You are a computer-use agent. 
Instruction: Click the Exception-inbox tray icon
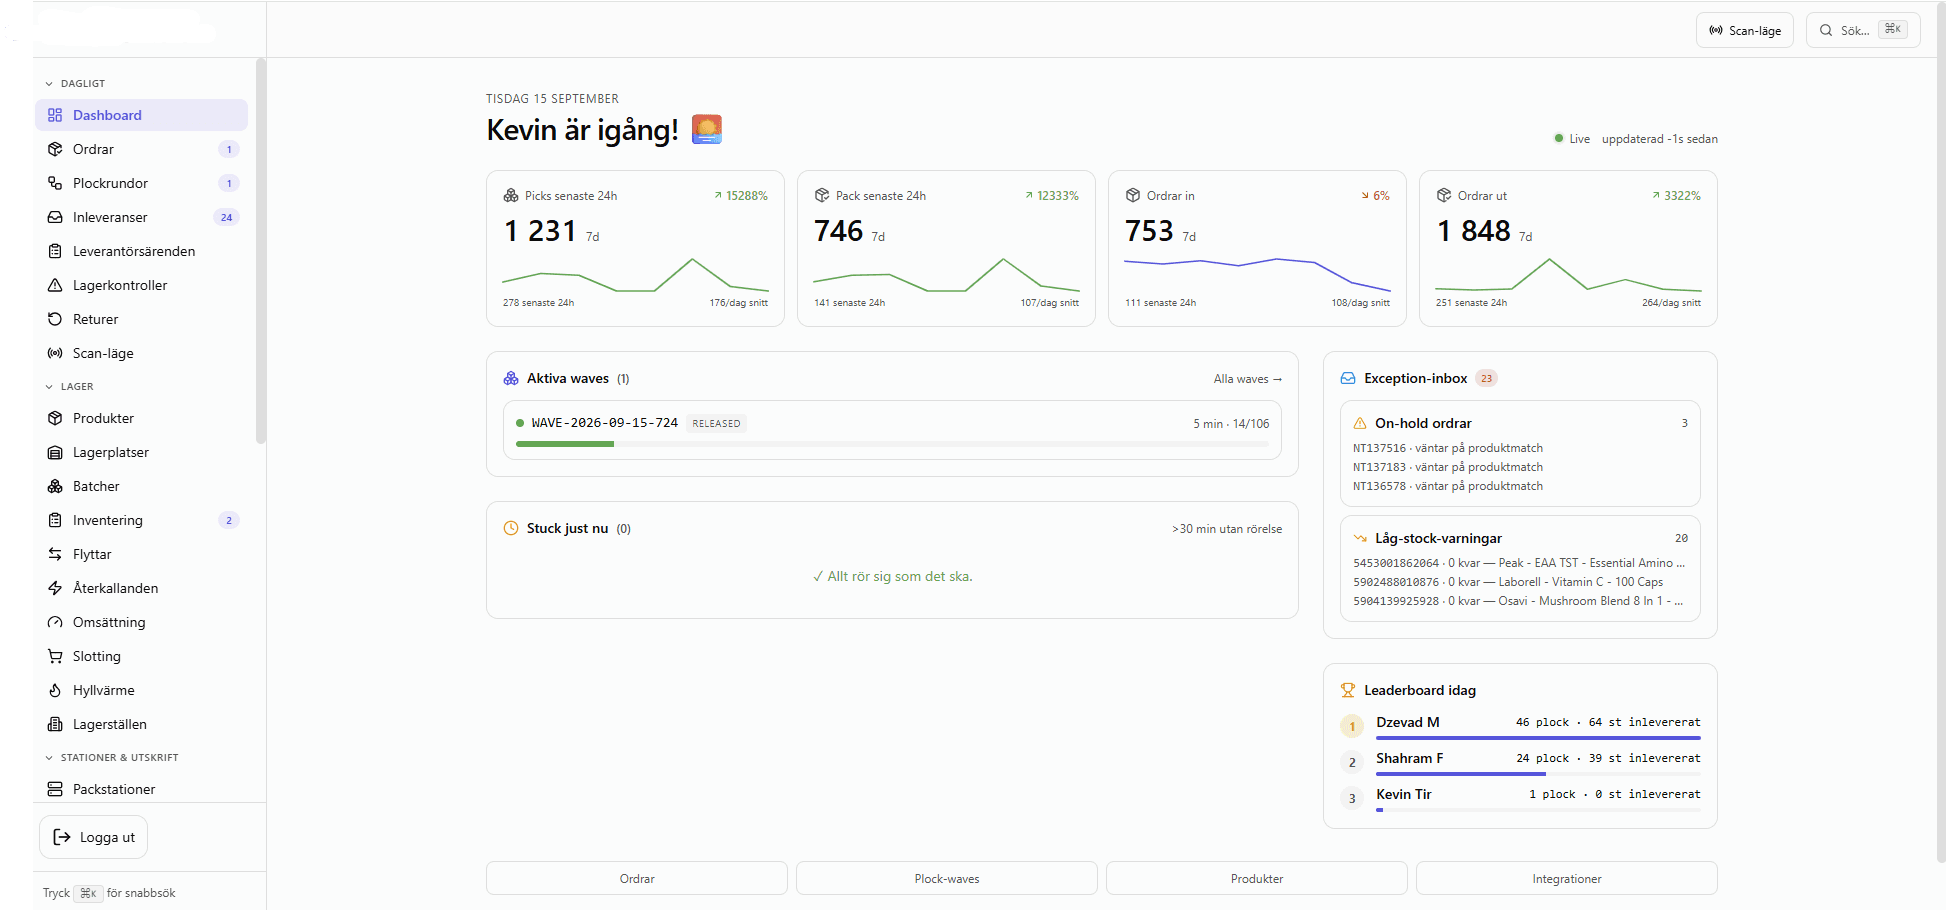[1348, 378]
